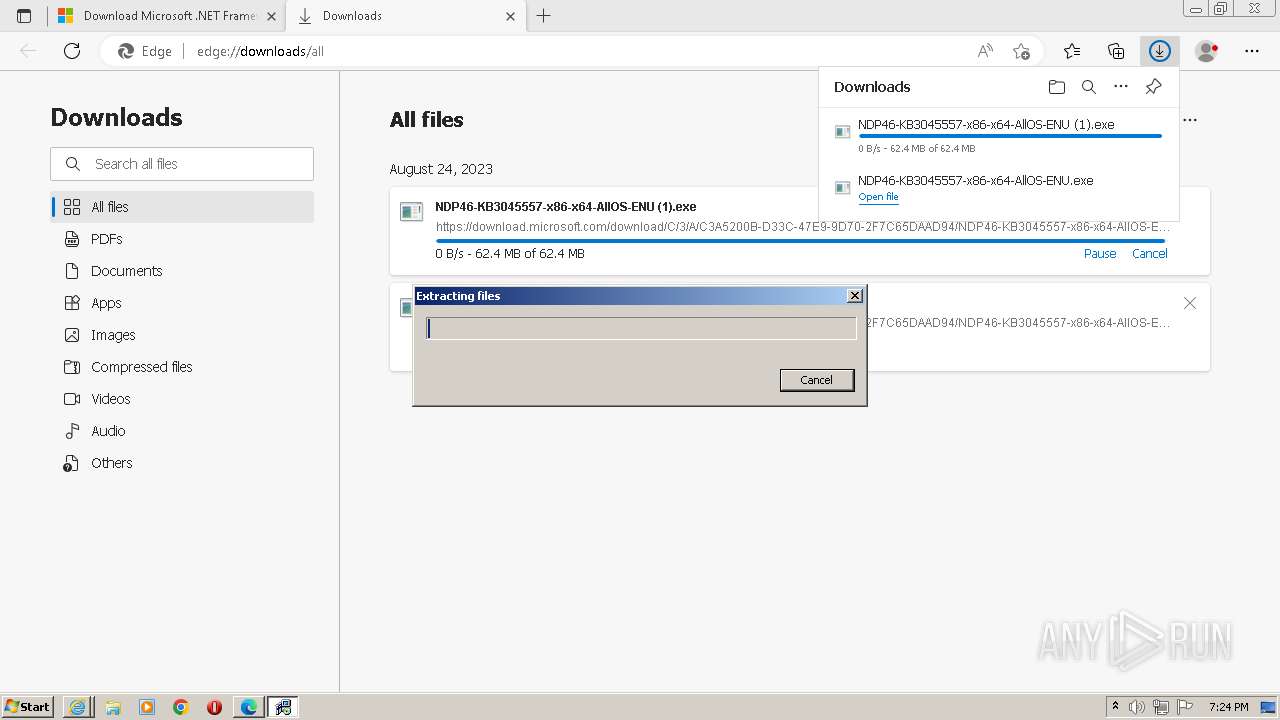The image size is (1280, 720).
Task: Show hidden system tray icons
Action: point(1115,707)
